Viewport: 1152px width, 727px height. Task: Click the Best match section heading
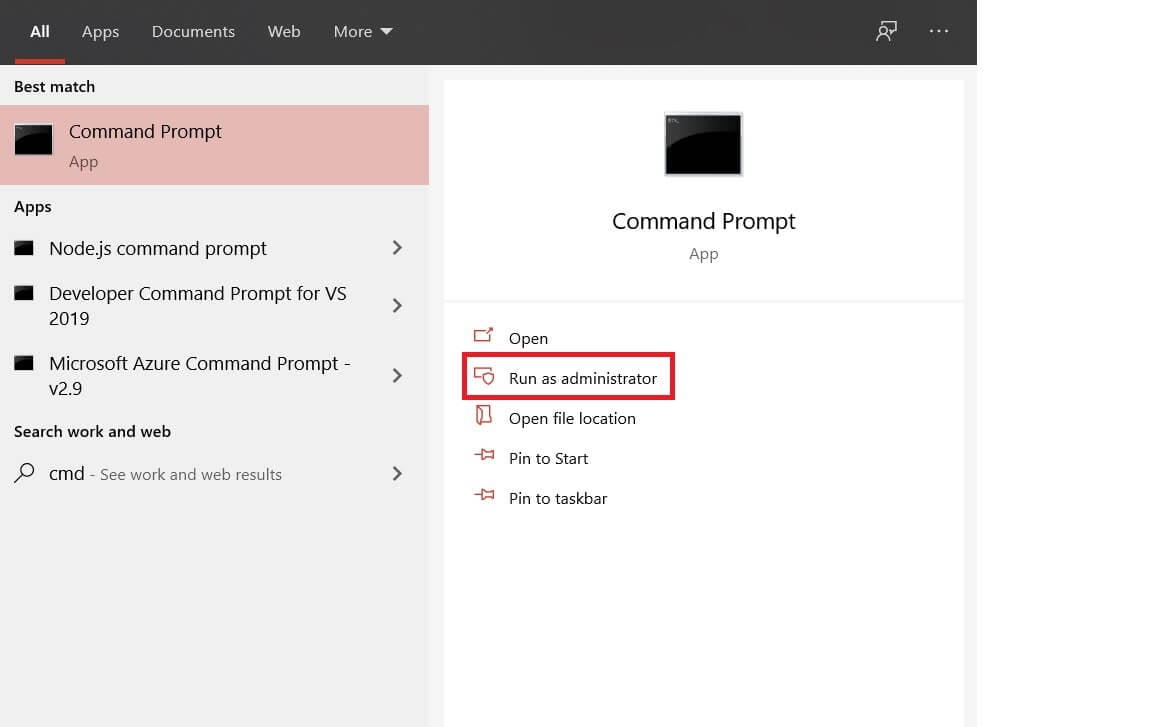tap(54, 87)
